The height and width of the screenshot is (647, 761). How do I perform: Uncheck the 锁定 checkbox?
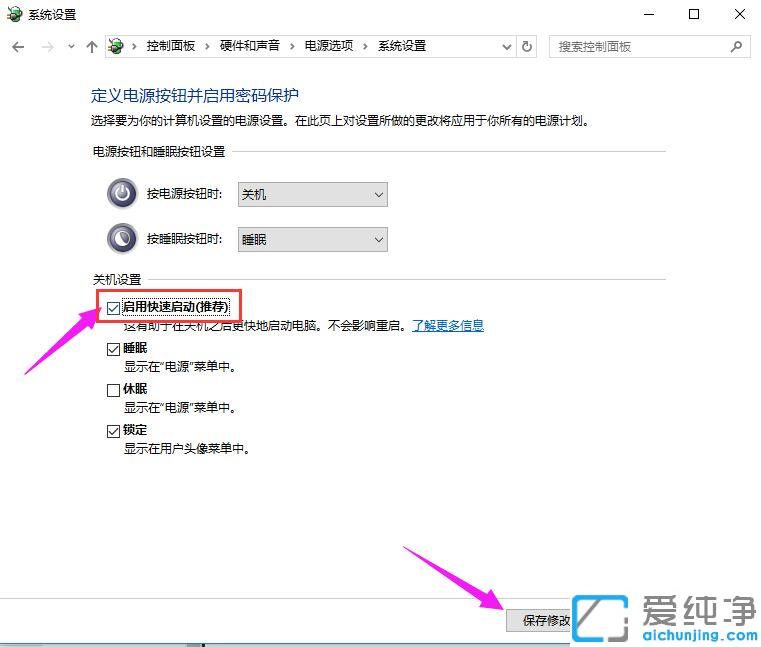pyautogui.click(x=114, y=431)
